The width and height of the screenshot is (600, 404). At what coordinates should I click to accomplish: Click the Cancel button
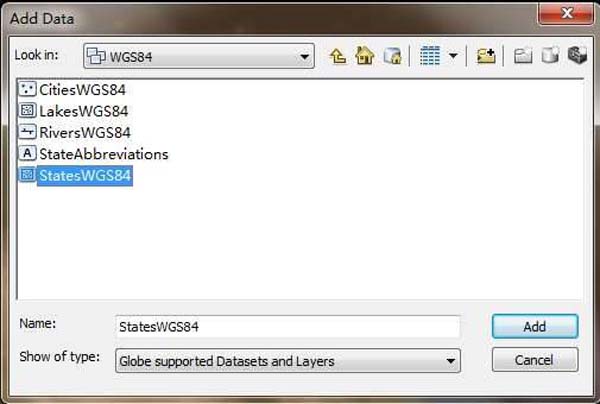pos(535,360)
